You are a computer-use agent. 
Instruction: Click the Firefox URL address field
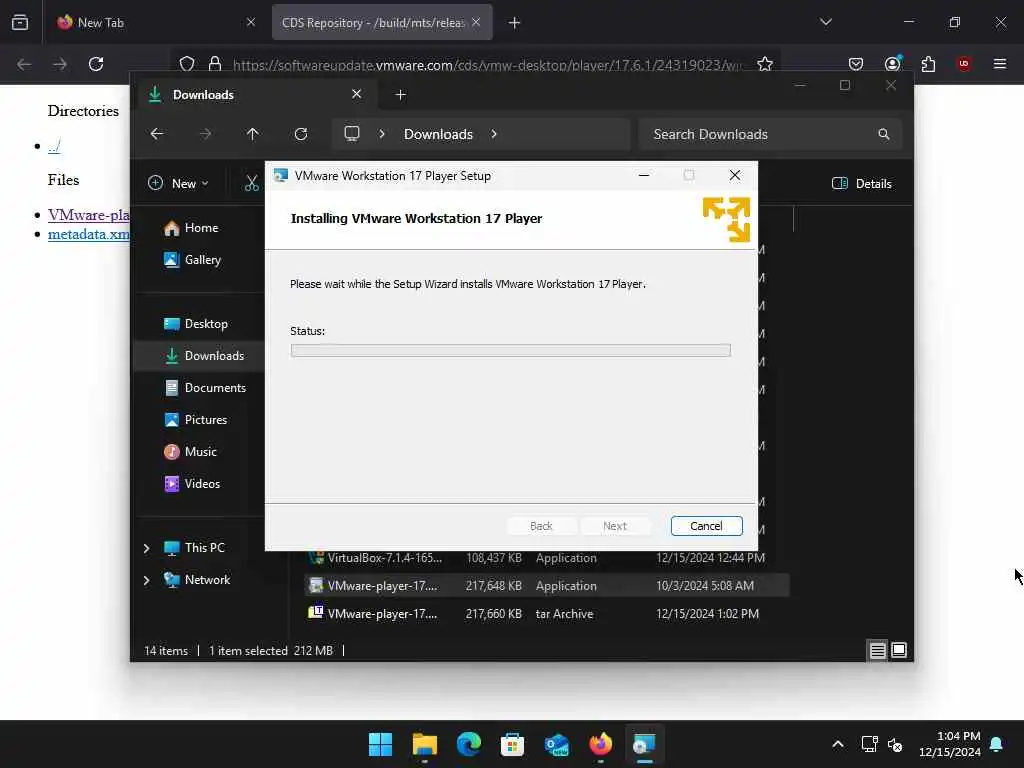tap(487, 65)
